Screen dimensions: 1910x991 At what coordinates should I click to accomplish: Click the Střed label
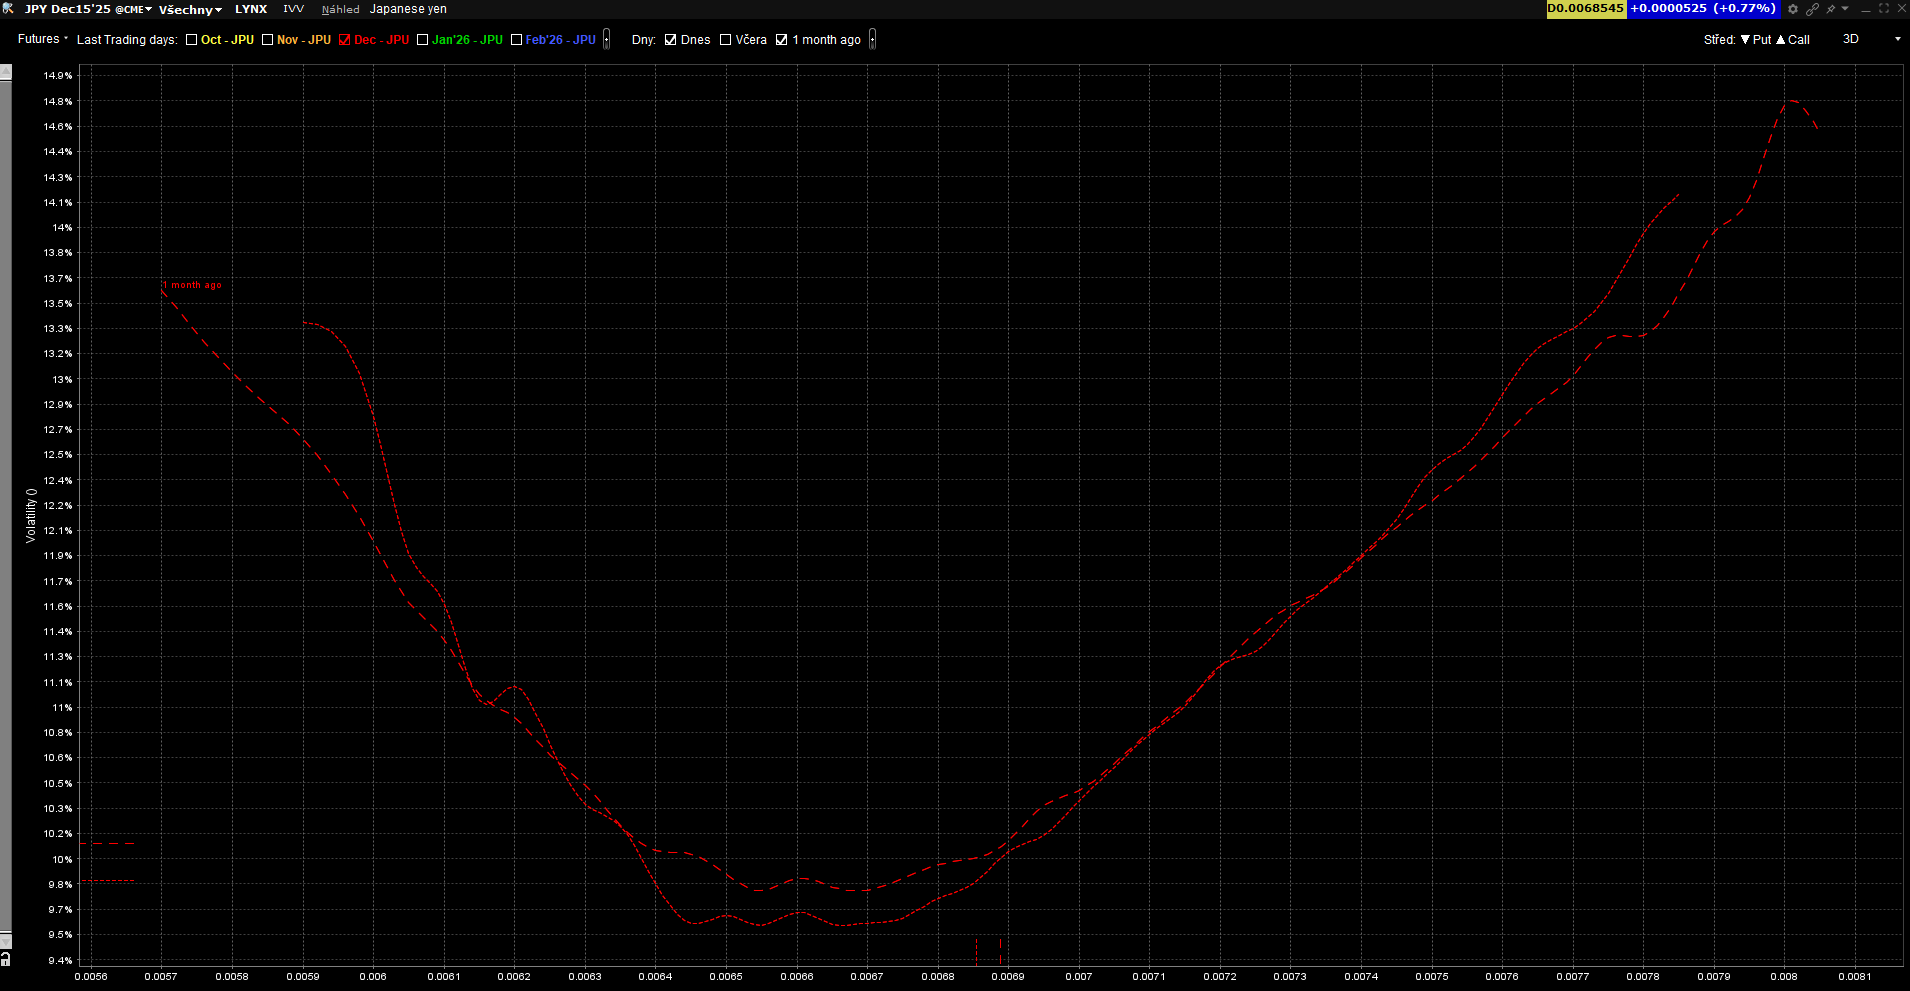[x=1720, y=40]
